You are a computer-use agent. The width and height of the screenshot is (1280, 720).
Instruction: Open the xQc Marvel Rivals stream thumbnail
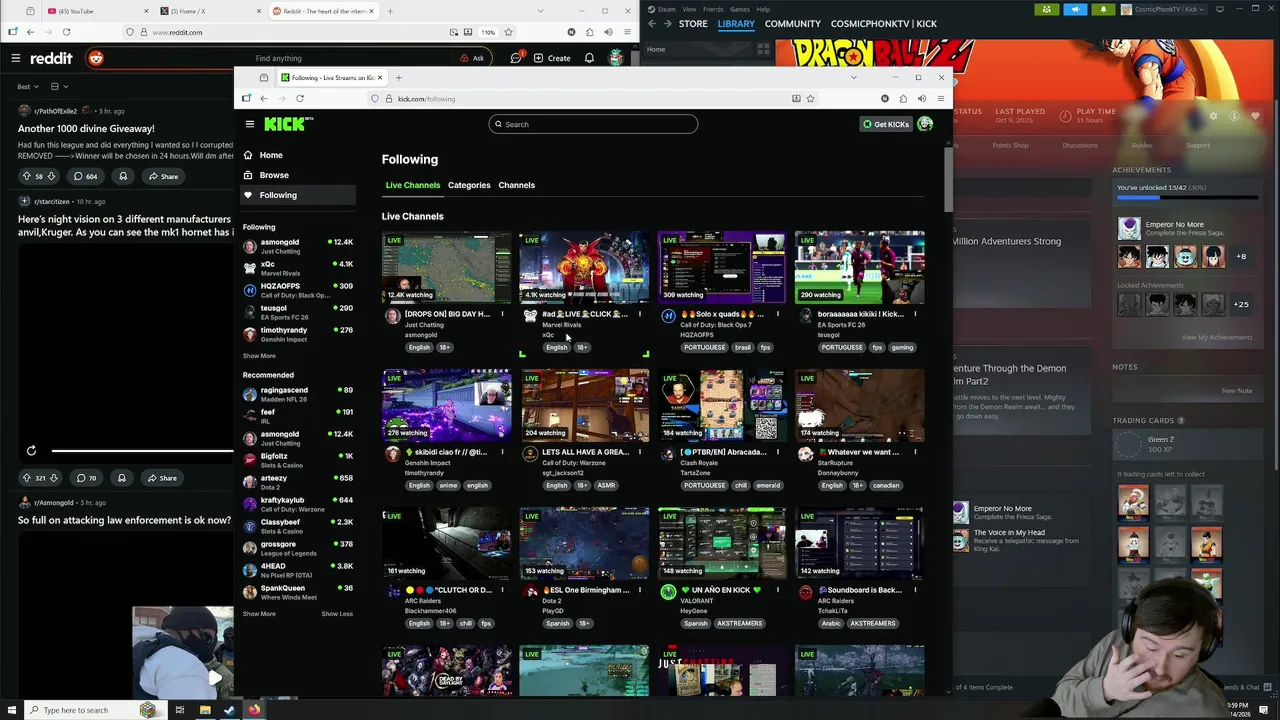(x=584, y=267)
